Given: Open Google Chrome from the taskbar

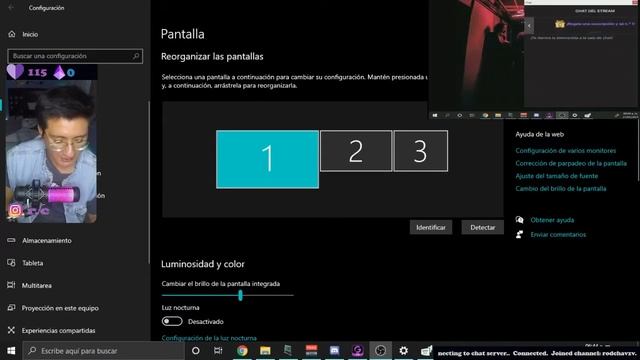Looking at the screenshot, I should 242,351.
